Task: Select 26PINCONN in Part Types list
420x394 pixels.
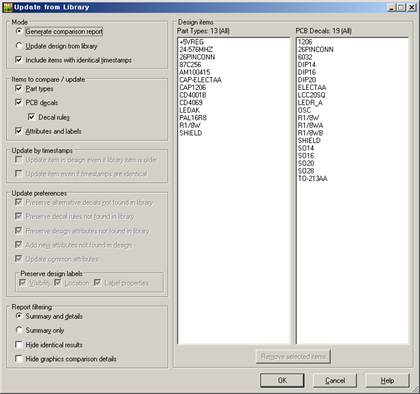Action: [197, 57]
